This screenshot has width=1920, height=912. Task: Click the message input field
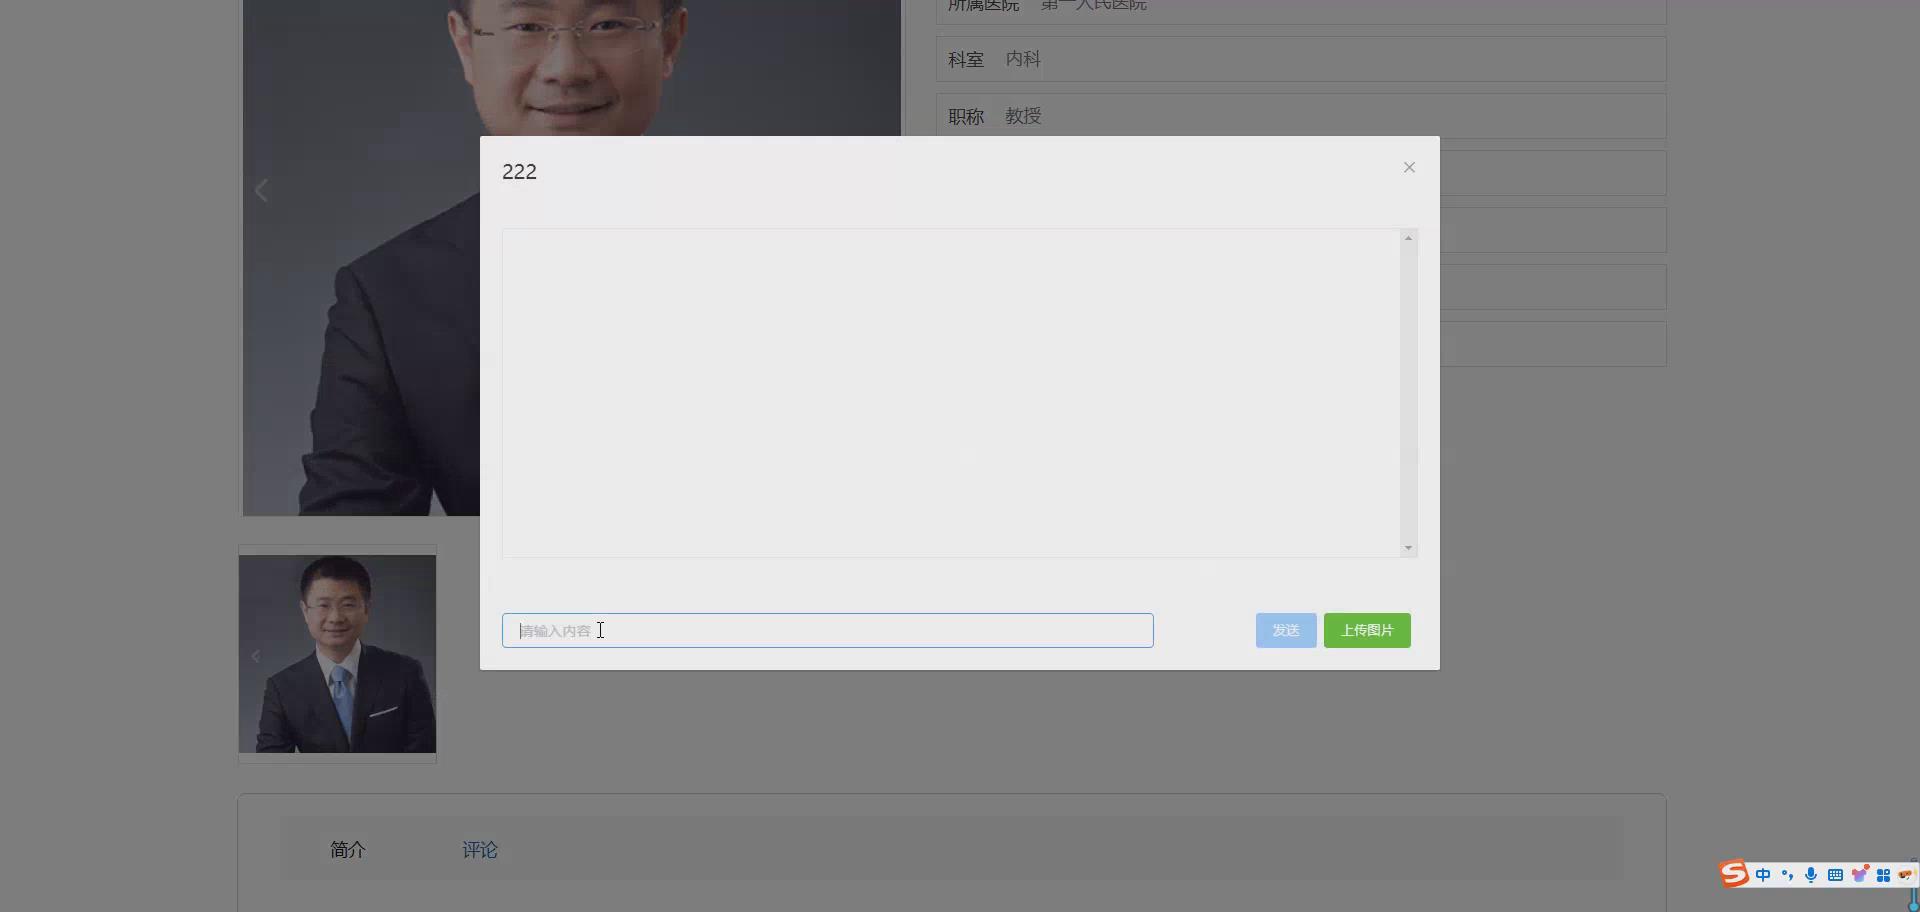(827, 630)
